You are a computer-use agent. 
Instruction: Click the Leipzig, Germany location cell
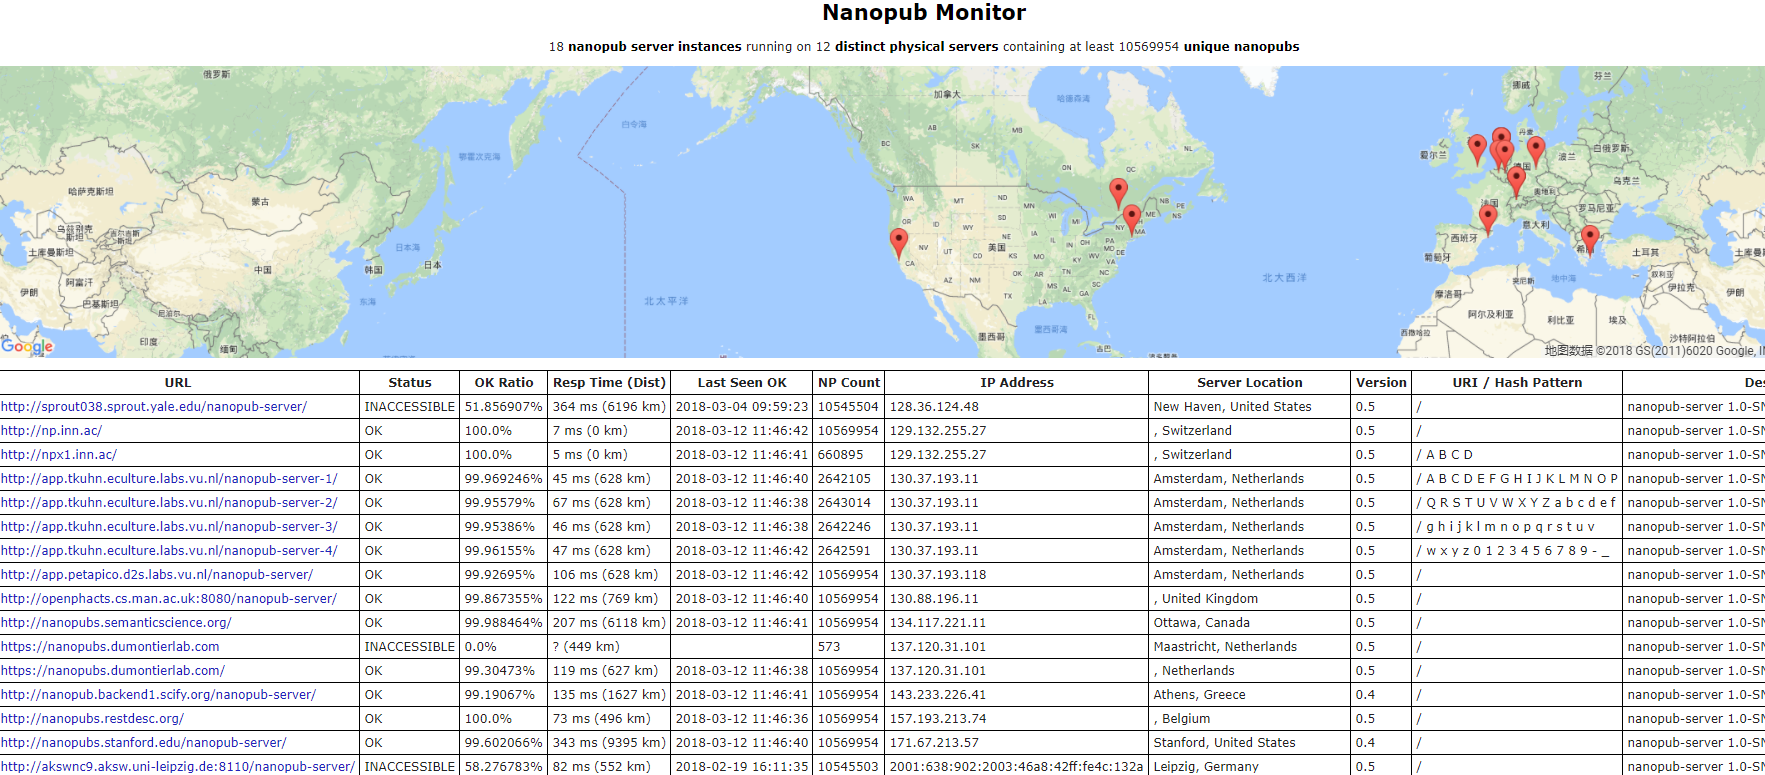coord(1250,766)
